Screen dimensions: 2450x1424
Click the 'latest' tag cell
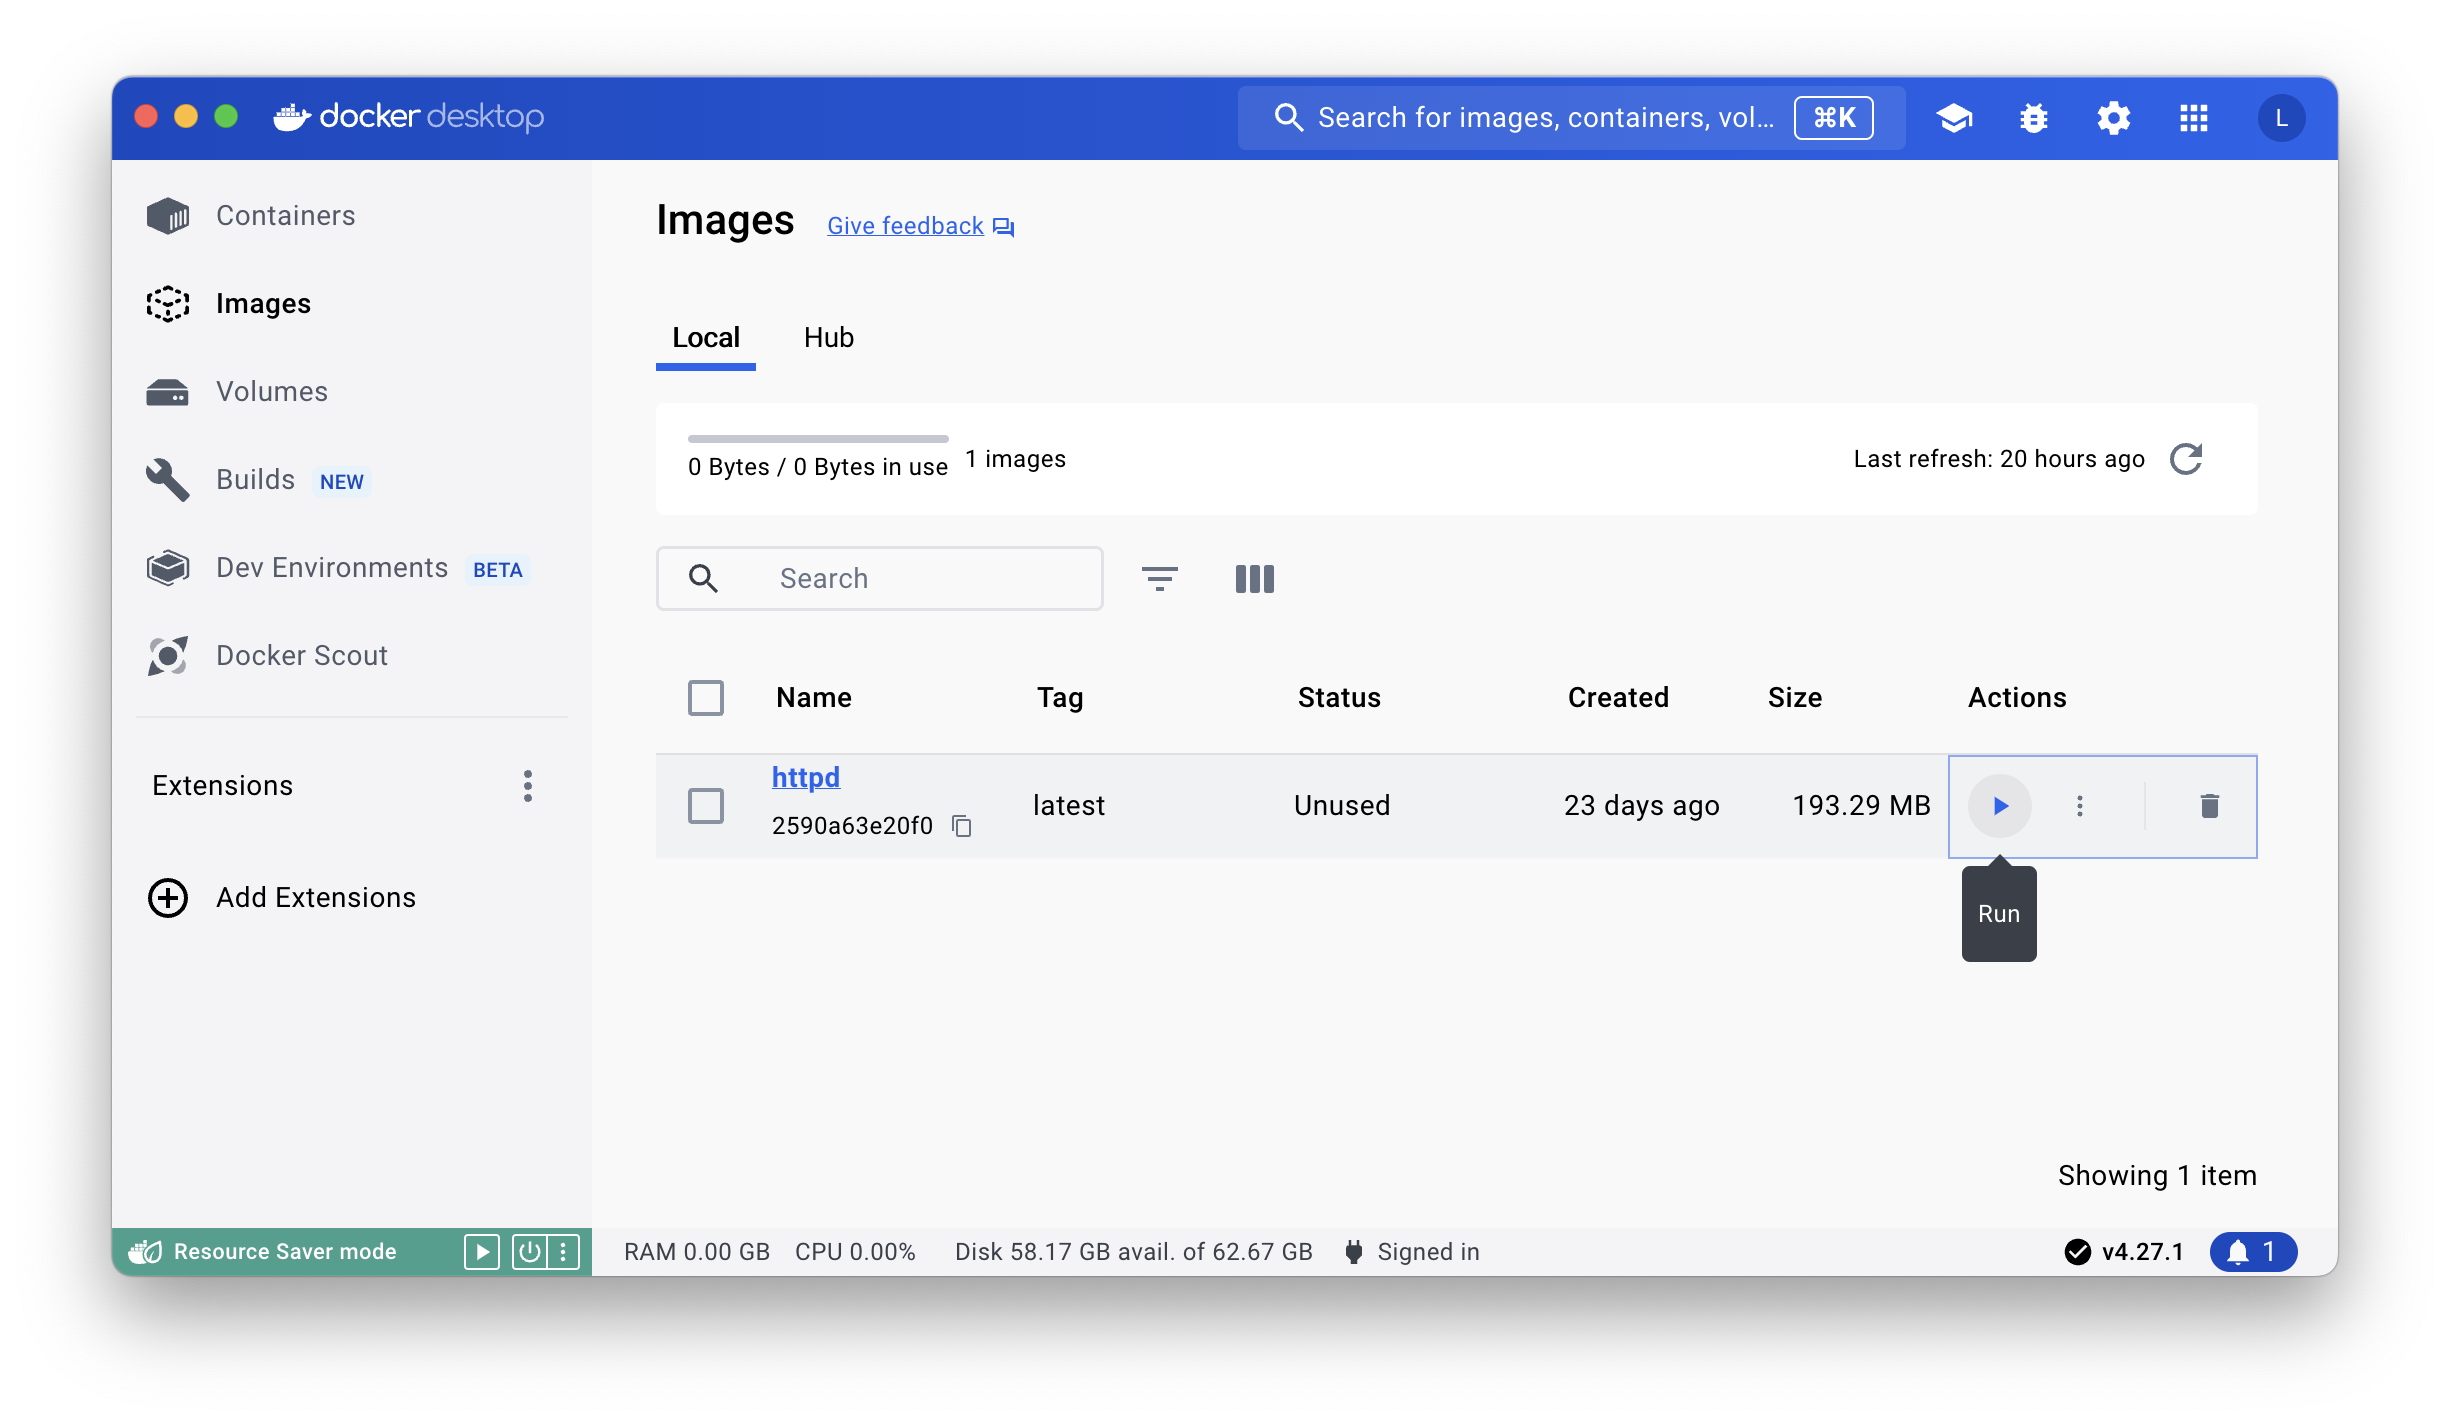click(1069, 806)
